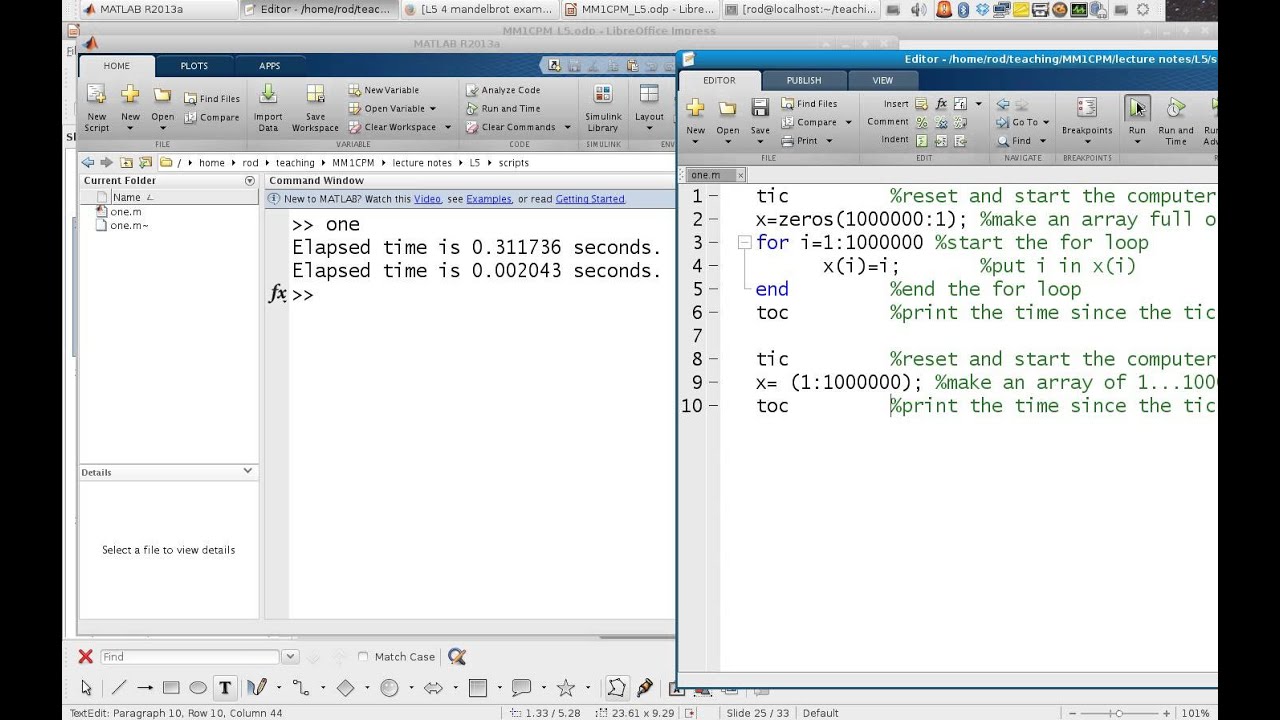This screenshot has width=1280, height=720.
Task: Close the Impress find toolbar
Action: (x=85, y=656)
